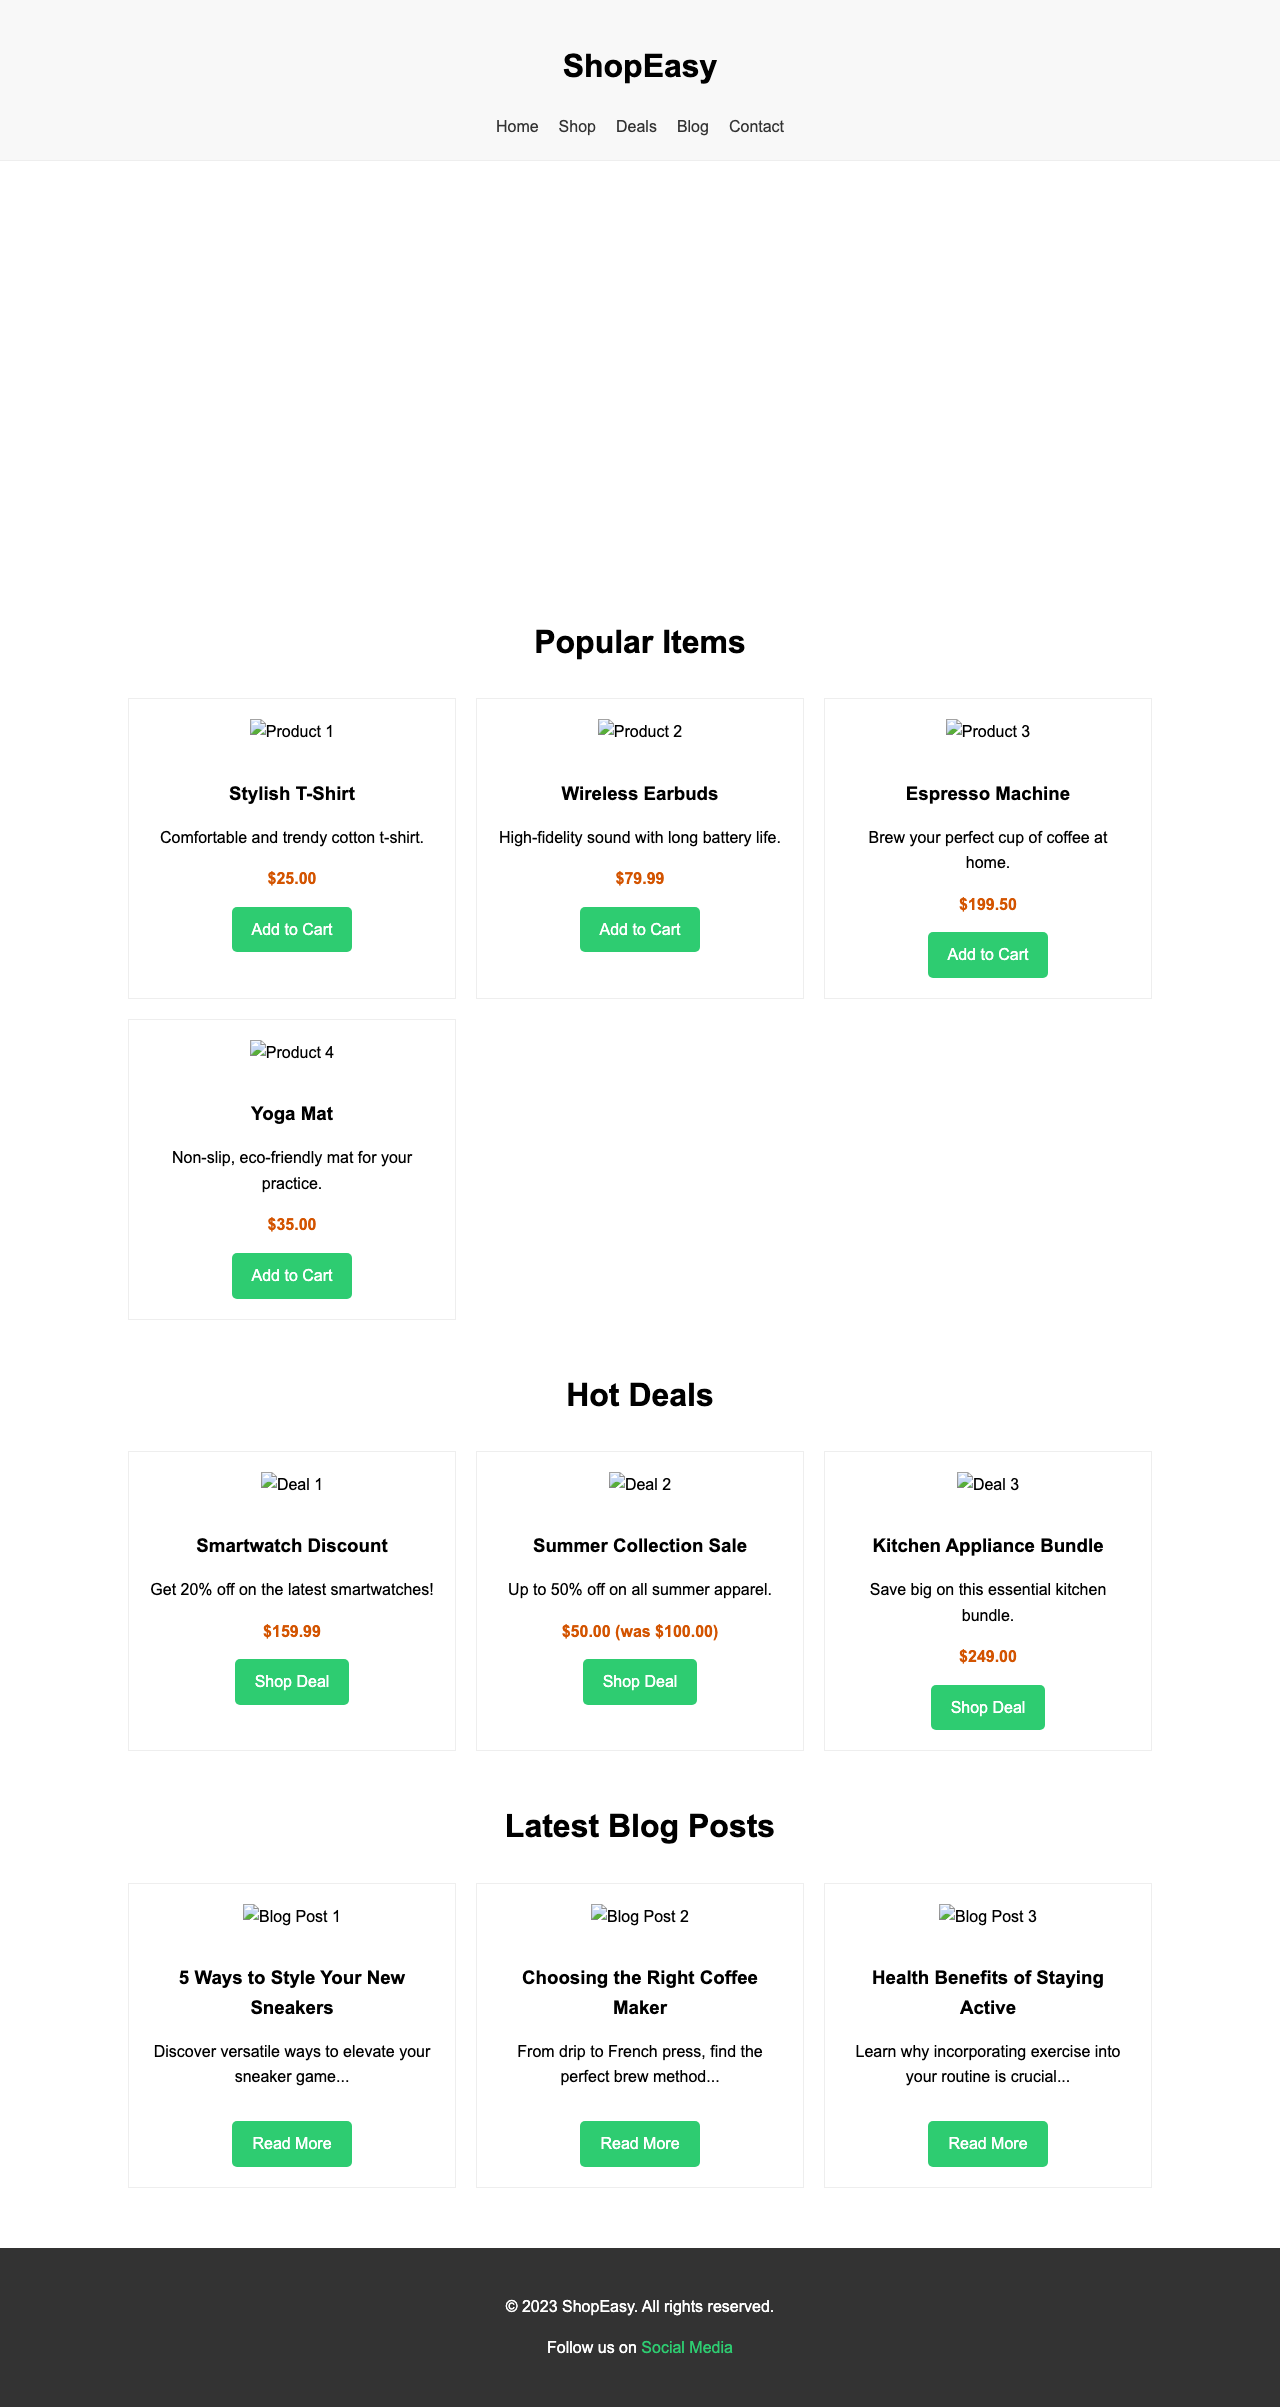Read more about choosing a coffee maker
The height and width of the screenshot is (2407, 1280).
pos(639,2143)
